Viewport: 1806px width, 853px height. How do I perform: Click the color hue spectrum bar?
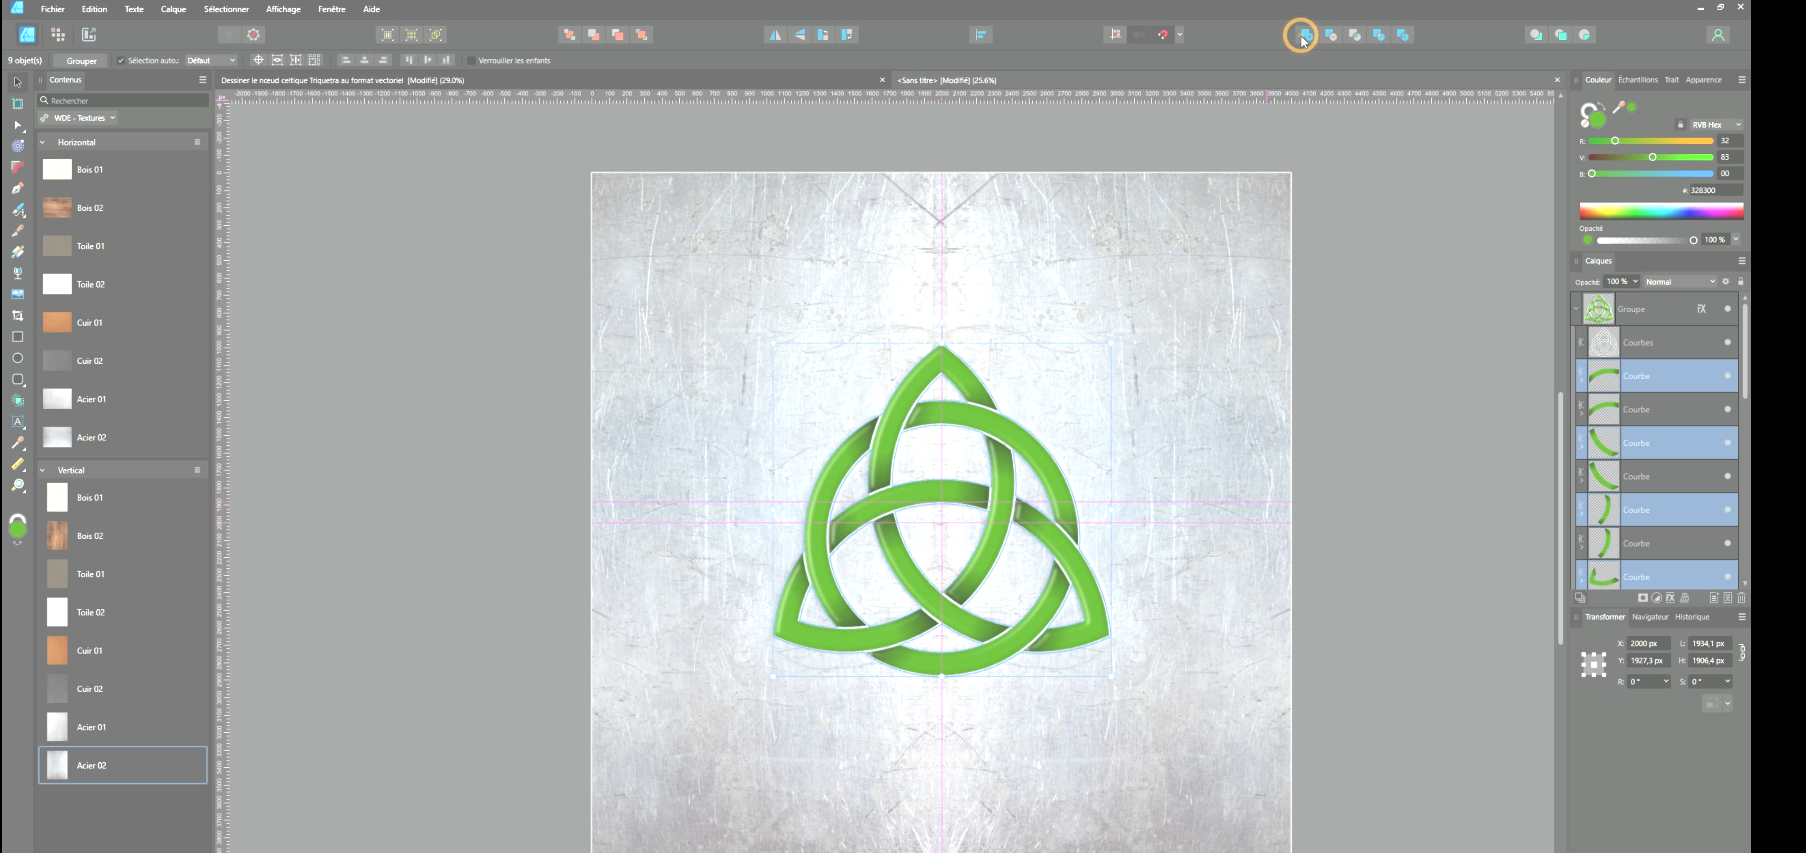pos(1660,211)
